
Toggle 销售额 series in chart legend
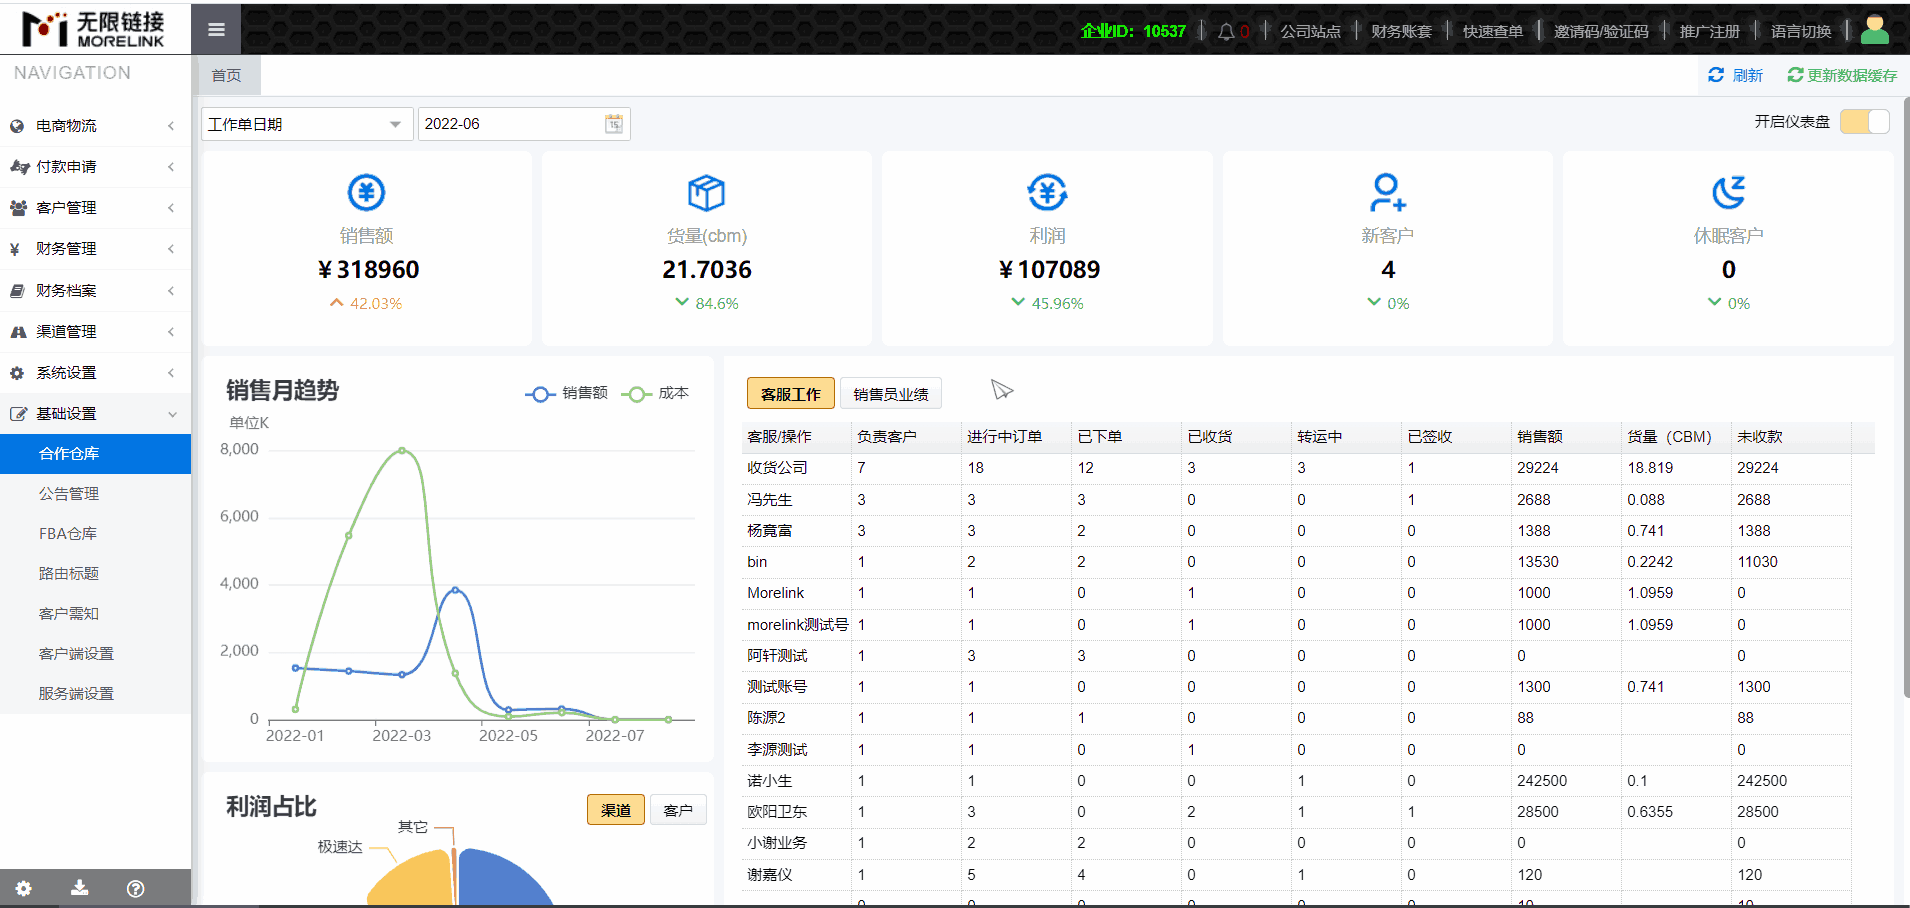(x=567, y=394)
